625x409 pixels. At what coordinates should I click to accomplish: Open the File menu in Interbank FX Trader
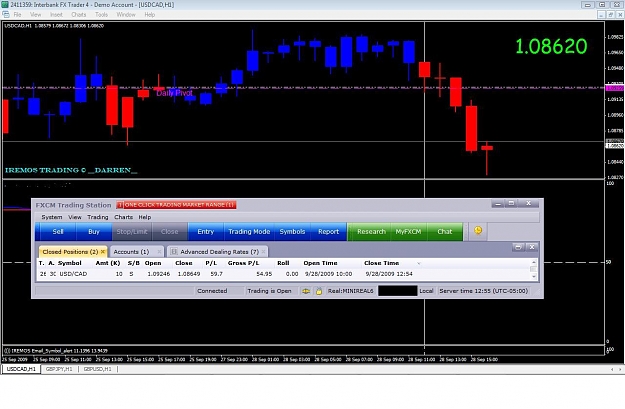tap(17, 14)
